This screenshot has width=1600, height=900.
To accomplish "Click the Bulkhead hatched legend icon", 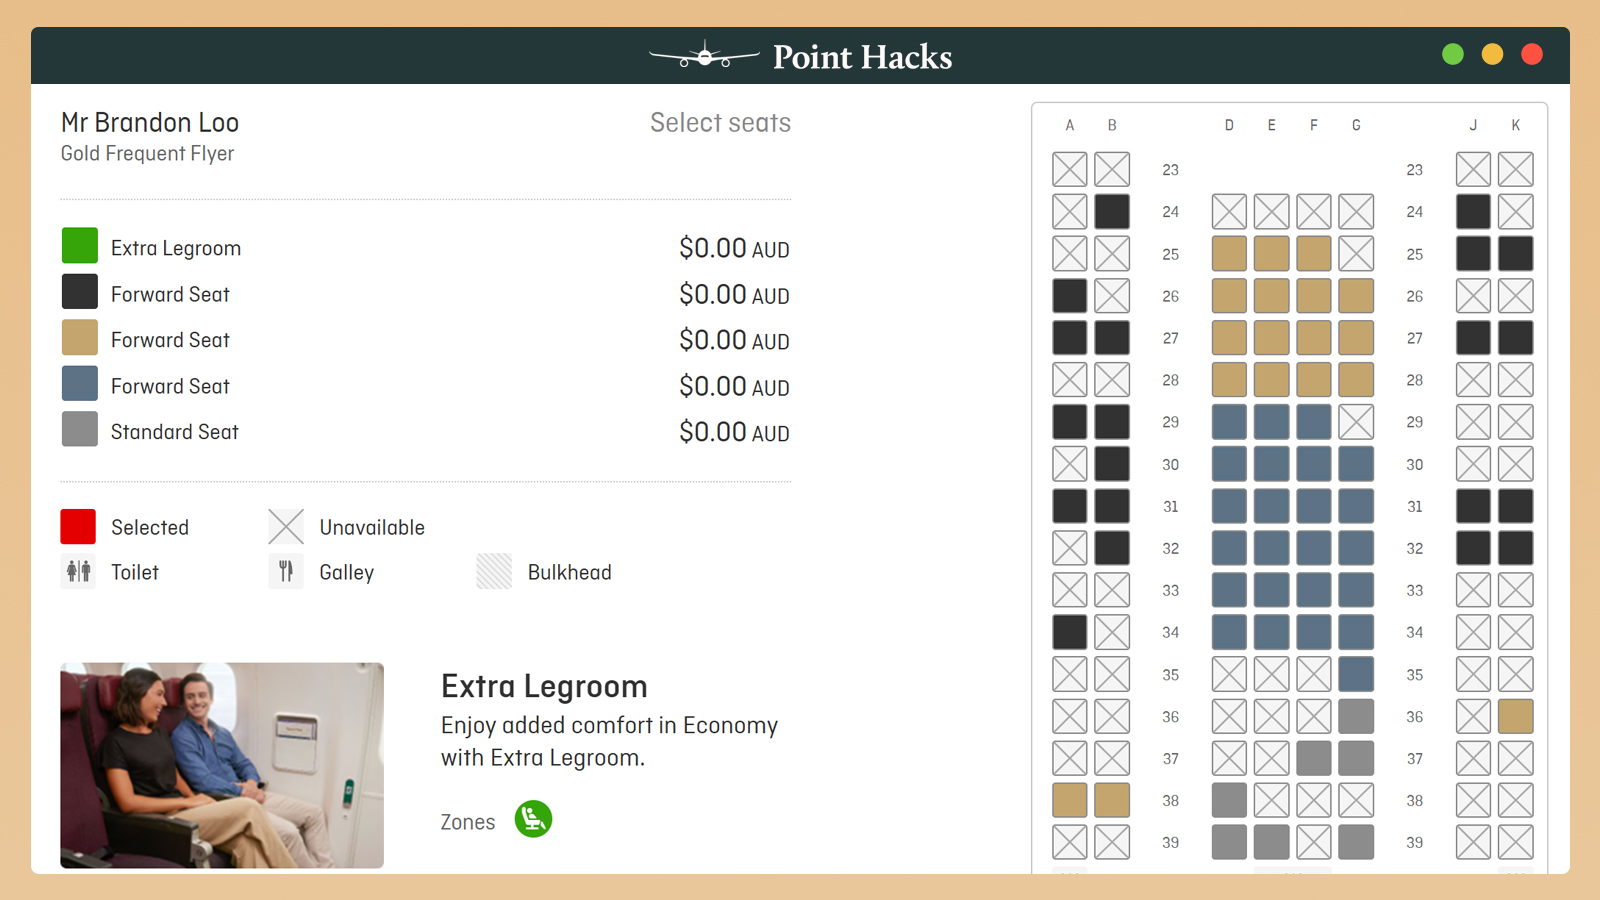I will 494,572.
